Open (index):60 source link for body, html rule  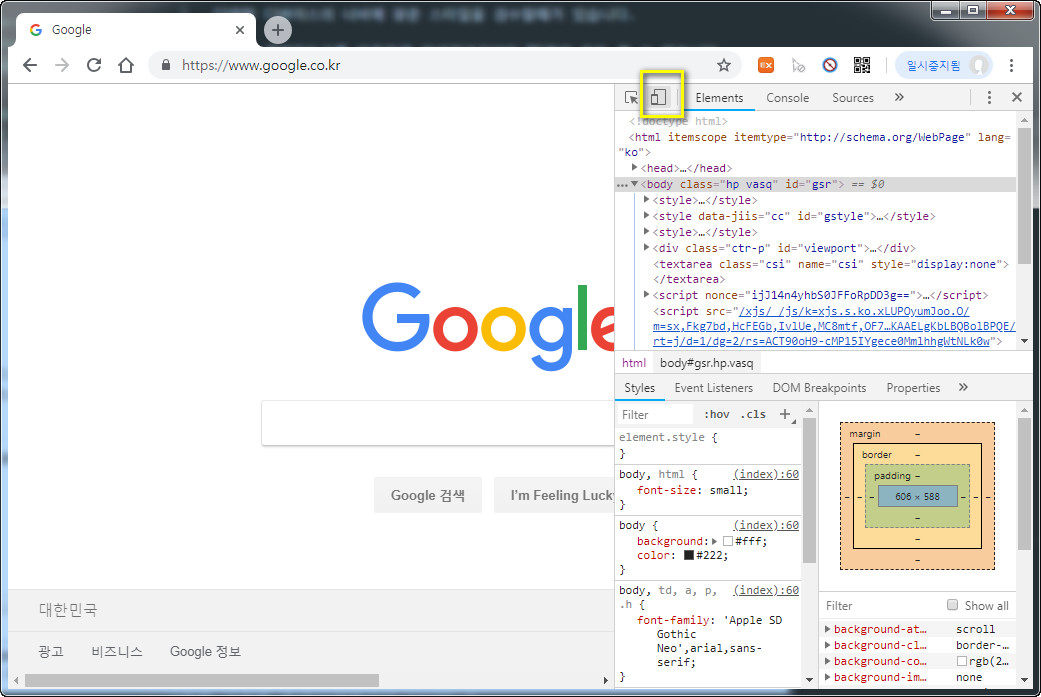(765, 474)
